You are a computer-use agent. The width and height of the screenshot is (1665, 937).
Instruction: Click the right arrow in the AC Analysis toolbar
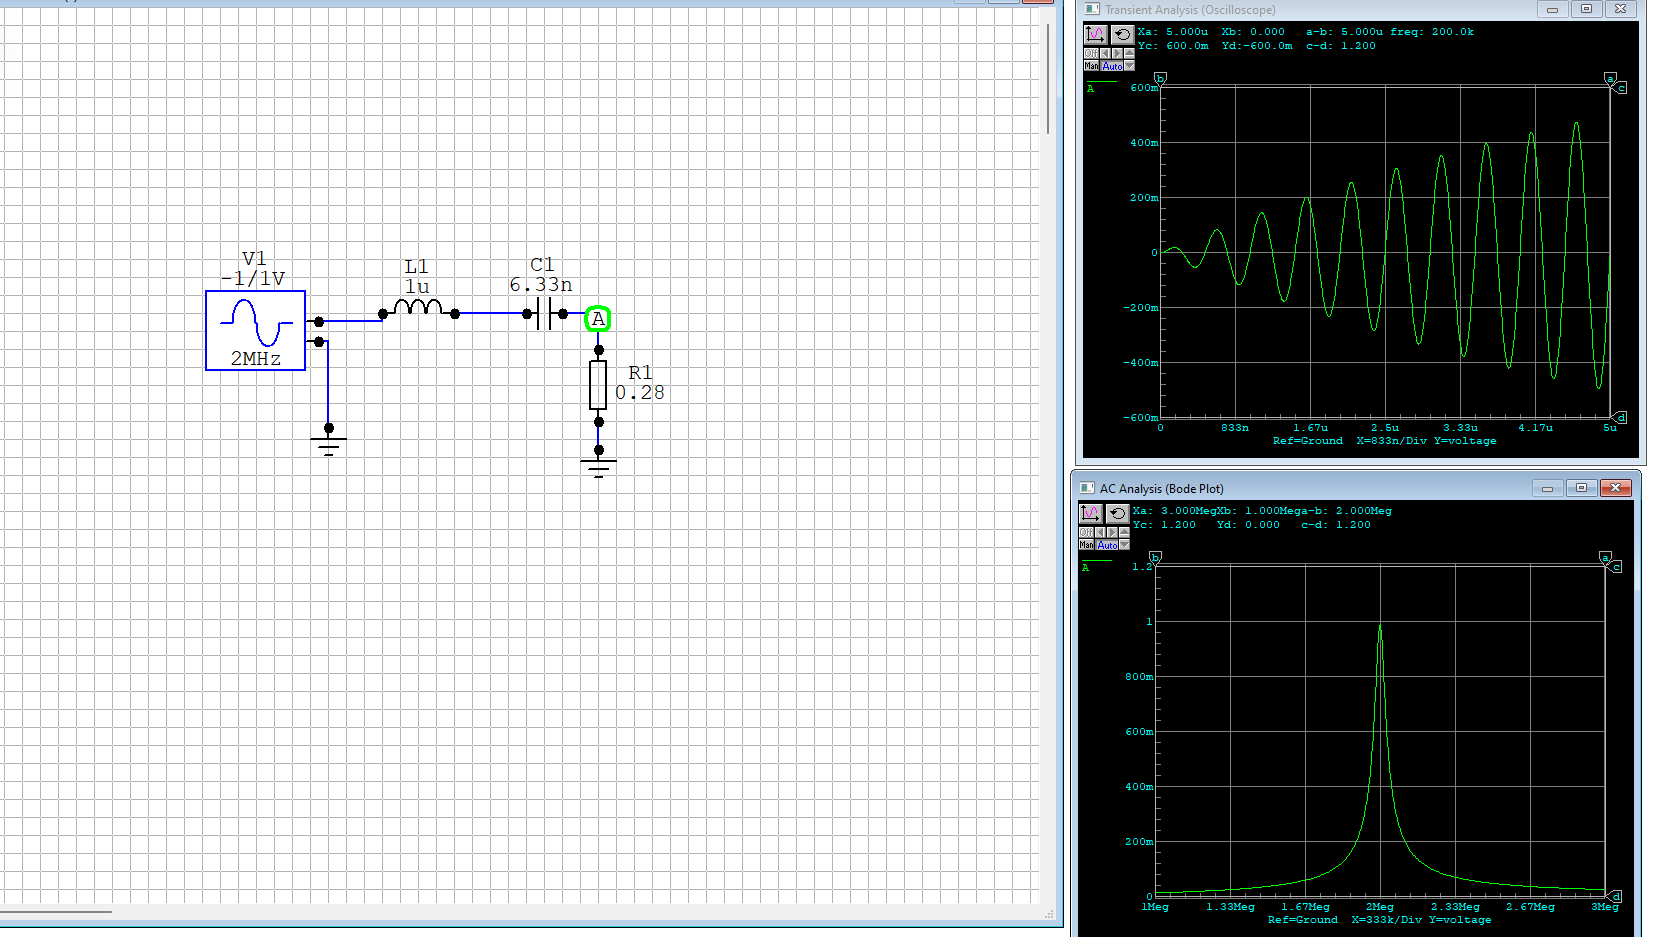pos(1112,532)
